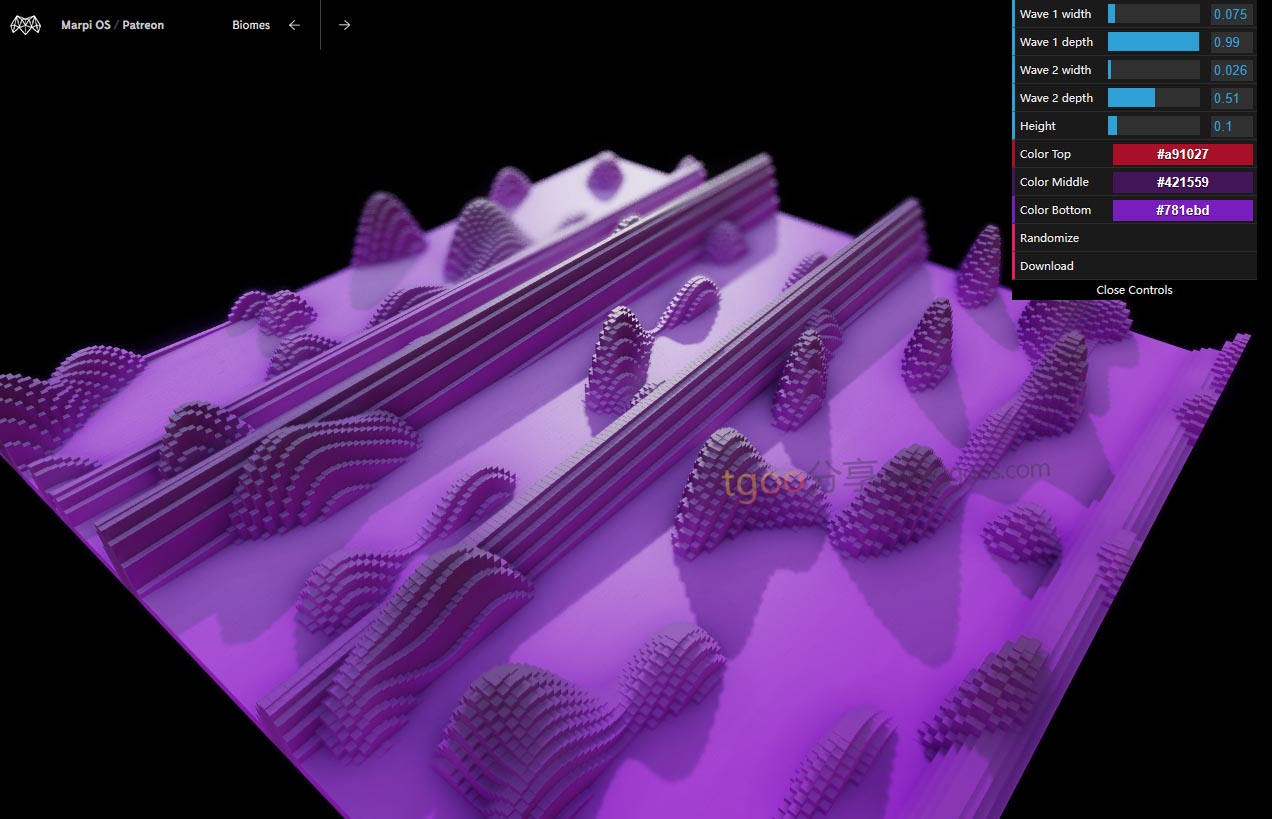1272x819 pixels.
Task: Adjust the Height slider
Action: tap(1153, 126)
